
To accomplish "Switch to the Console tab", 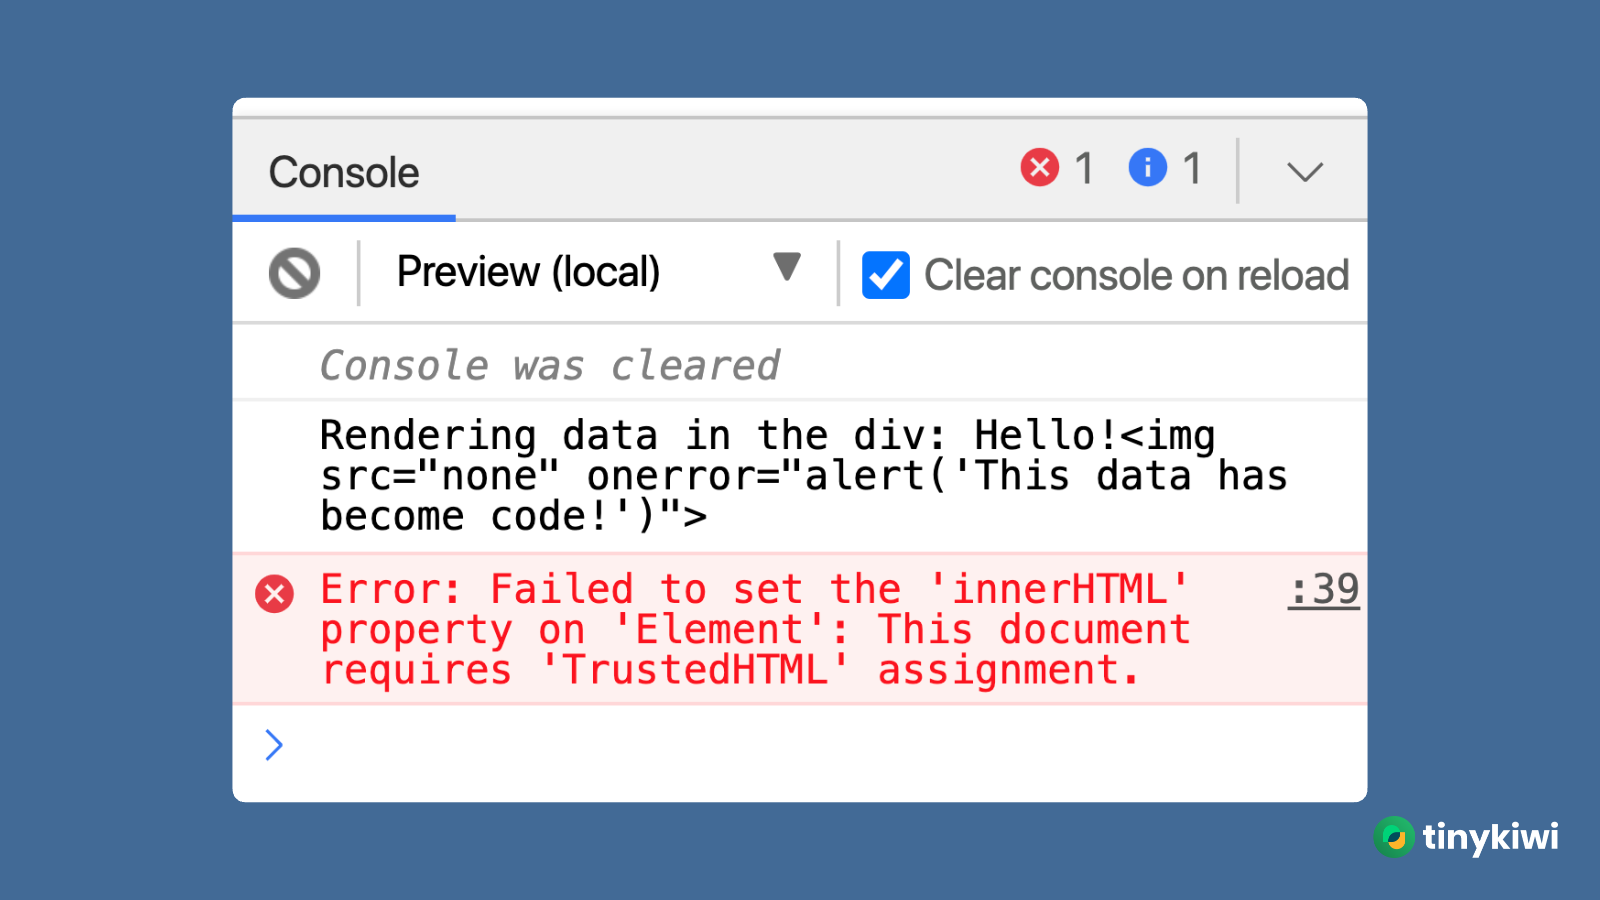I will click(343, 172).
